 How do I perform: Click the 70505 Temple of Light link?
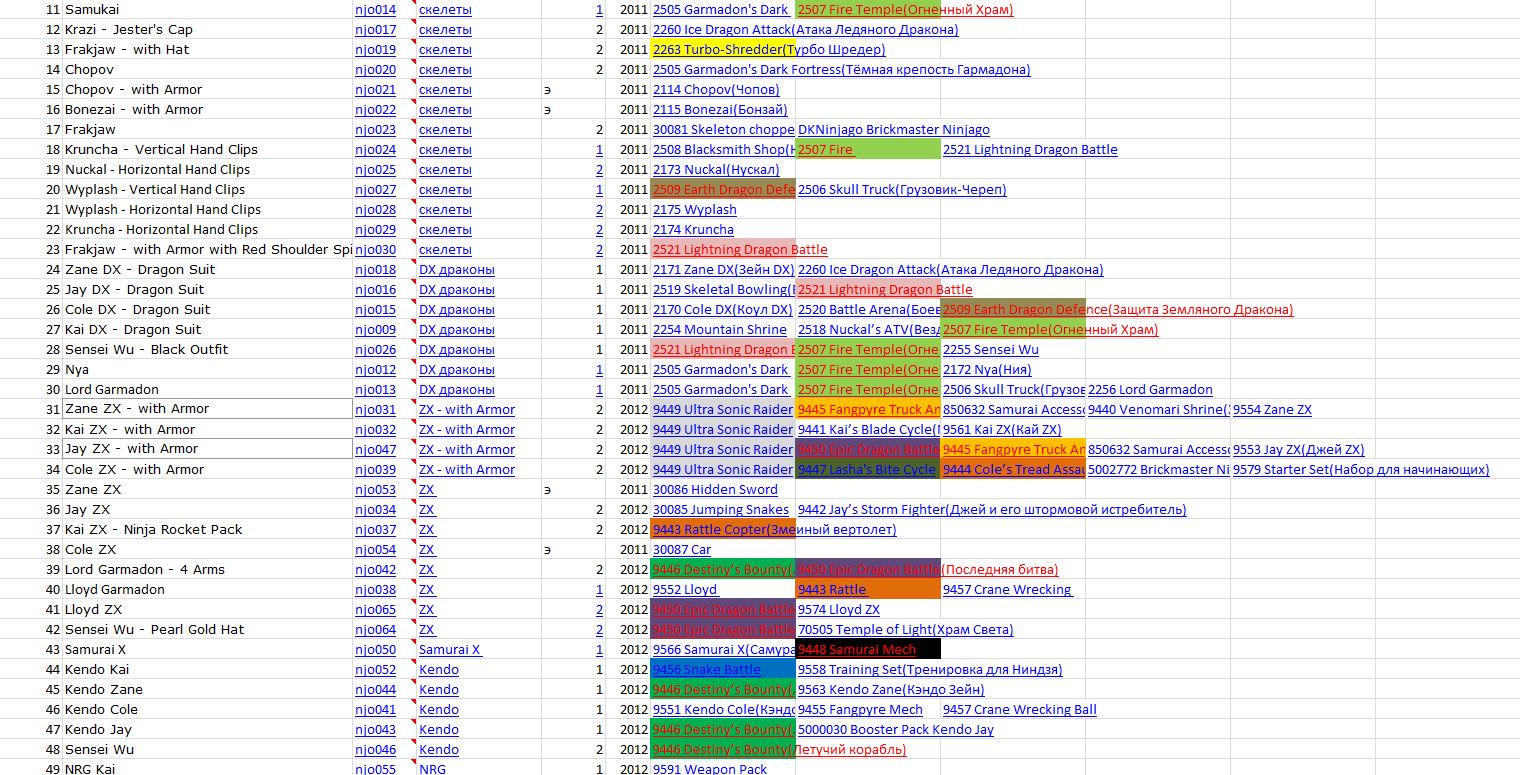point(905,630)
